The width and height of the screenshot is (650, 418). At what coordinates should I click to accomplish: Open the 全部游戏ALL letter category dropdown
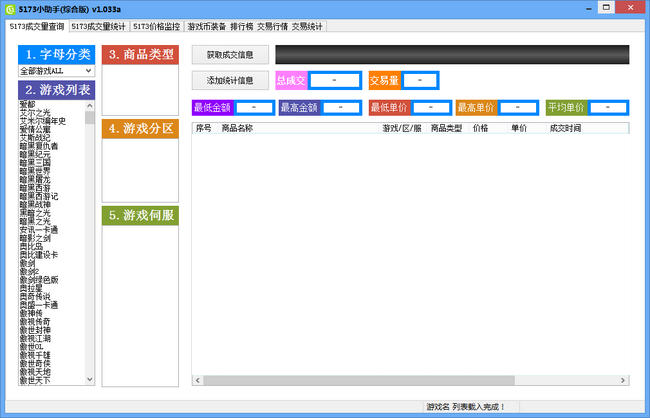click(56, 71)
